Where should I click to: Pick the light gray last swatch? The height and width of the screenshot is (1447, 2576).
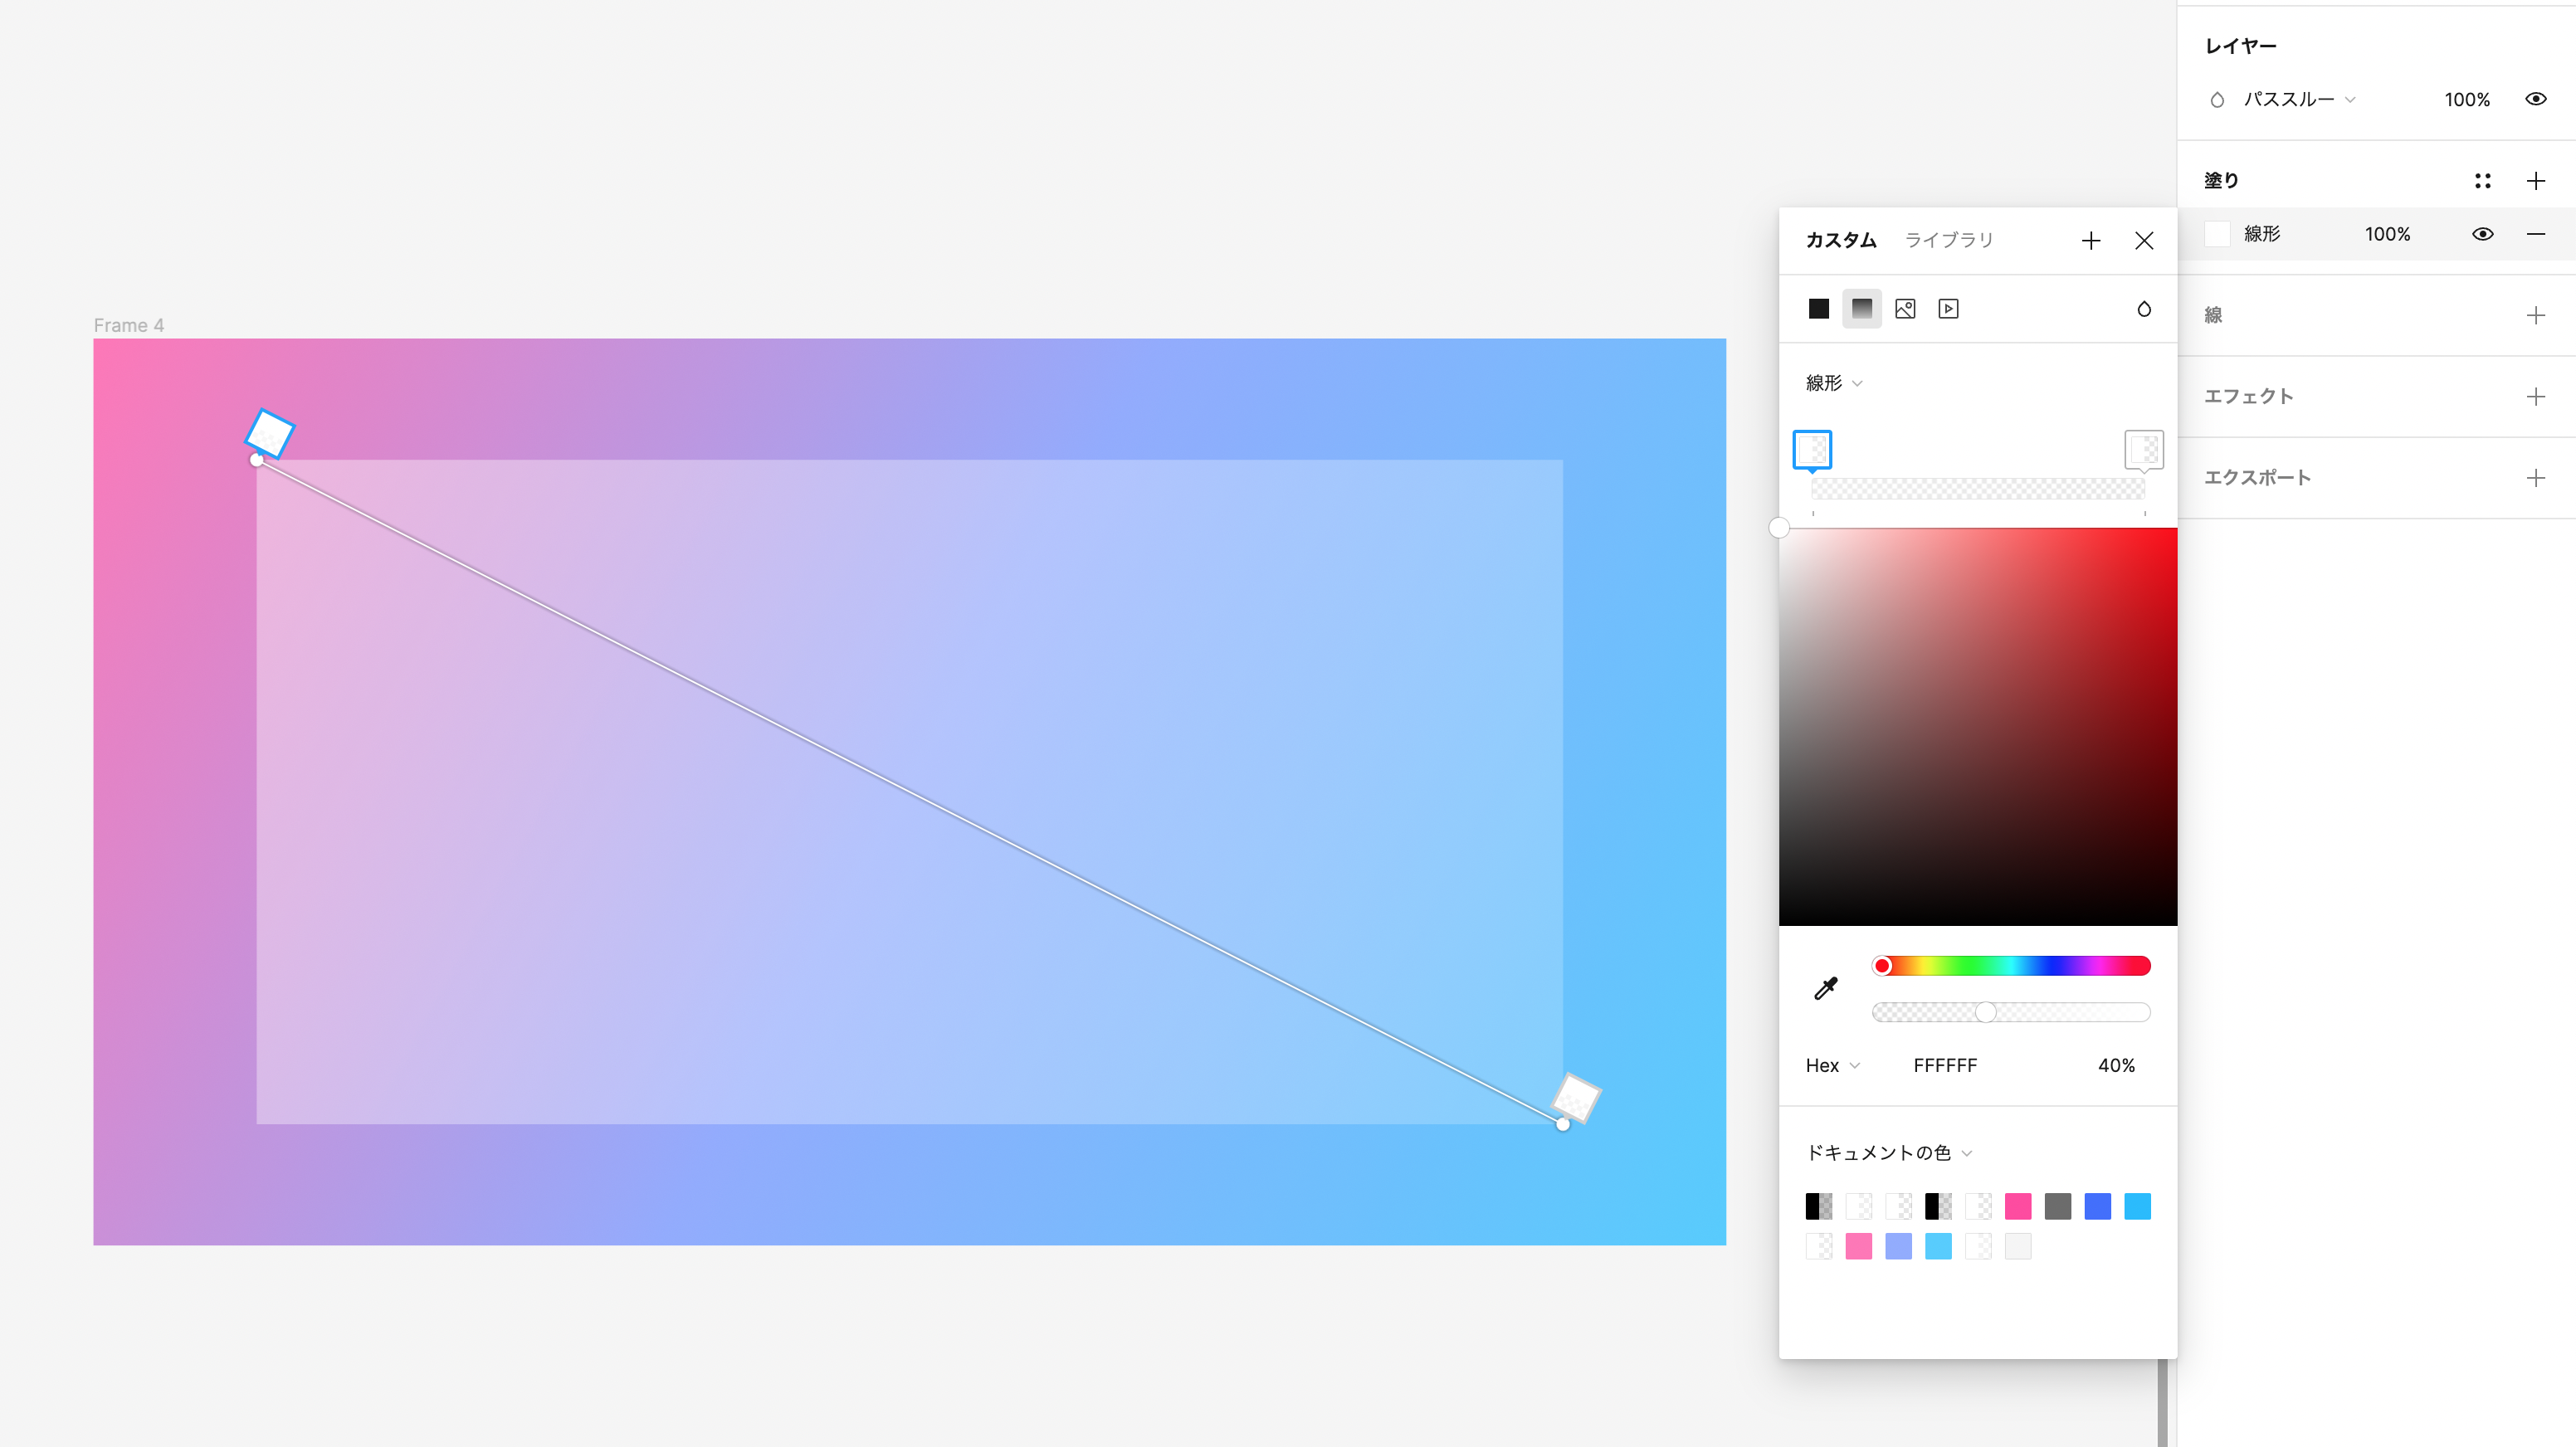2017,1246
